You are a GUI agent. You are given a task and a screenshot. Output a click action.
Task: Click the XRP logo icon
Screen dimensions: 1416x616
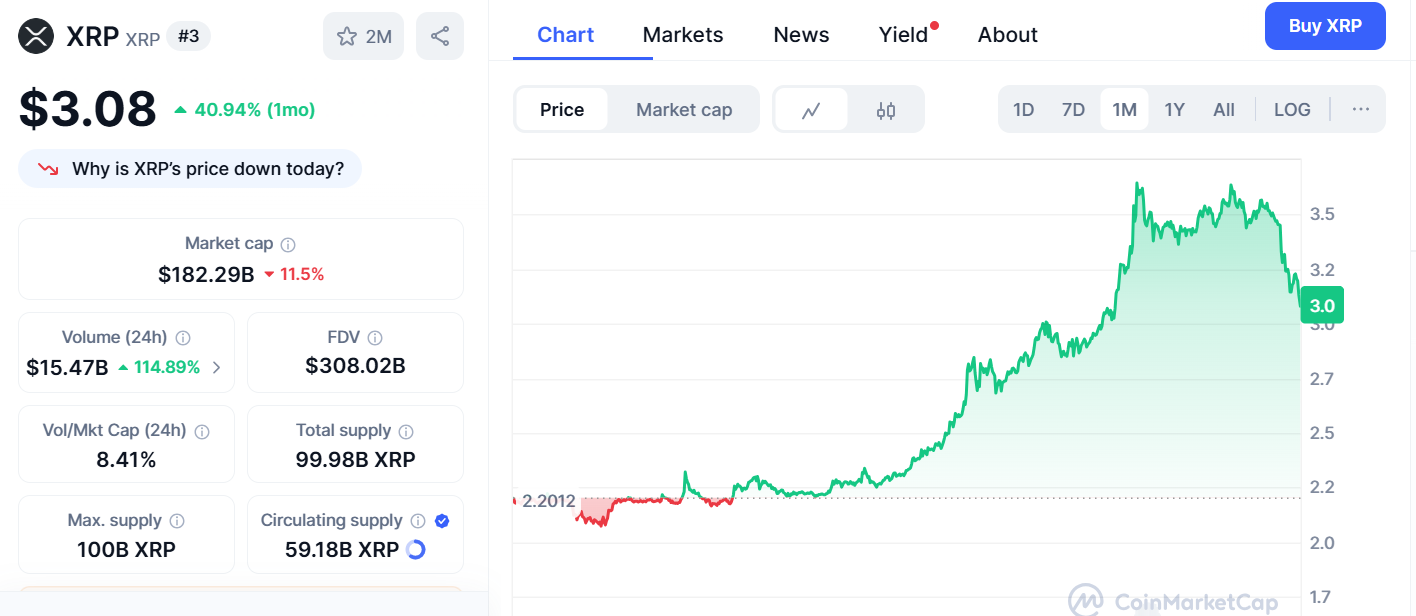(36, 37)
